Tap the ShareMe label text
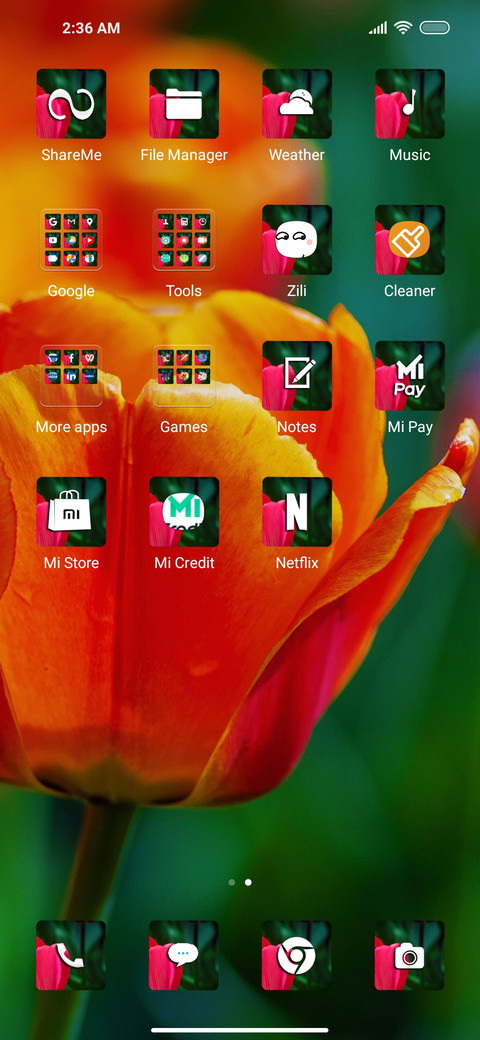The height and width of the screenshot is (1040, 480). (x=71, y=155)
